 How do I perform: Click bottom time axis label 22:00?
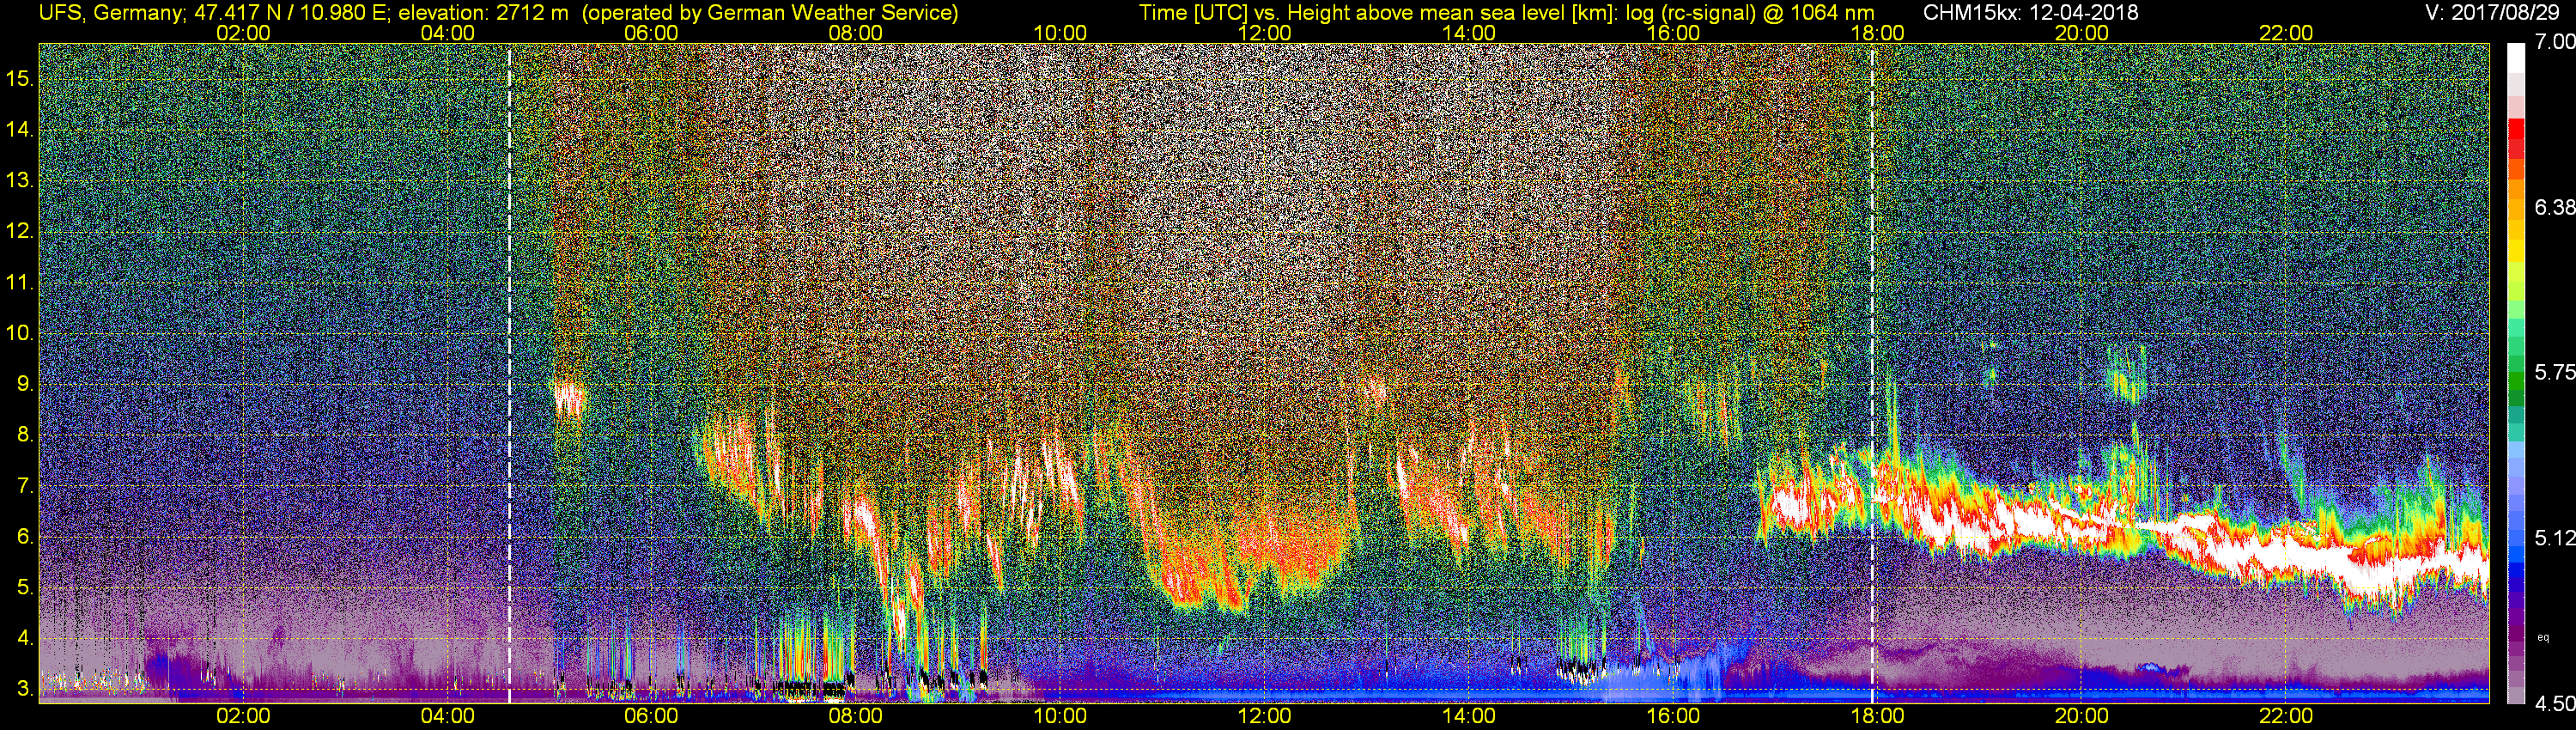2286,716
